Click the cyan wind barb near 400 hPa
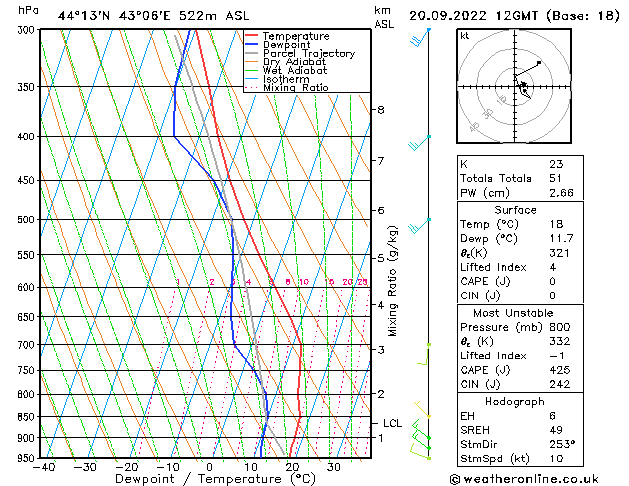The width and height of the screenshot is (629, 486). 418,143
